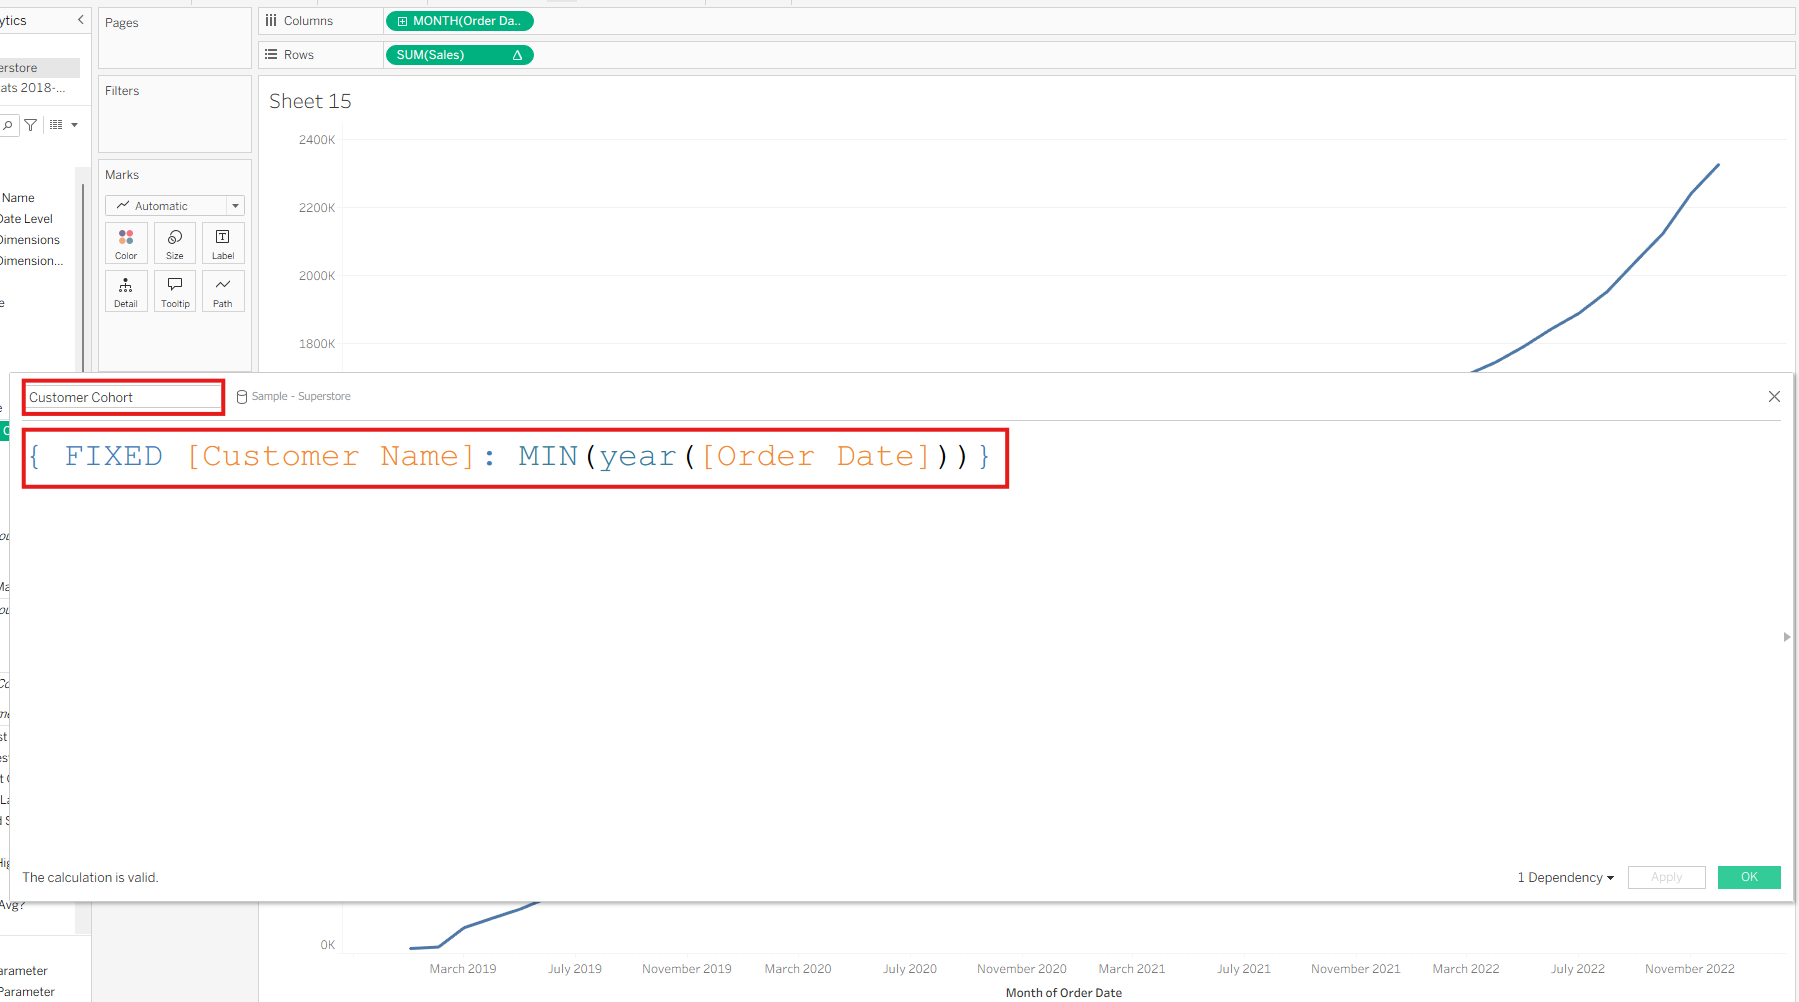Close the calculation editor dialog

click(1774, 397)
